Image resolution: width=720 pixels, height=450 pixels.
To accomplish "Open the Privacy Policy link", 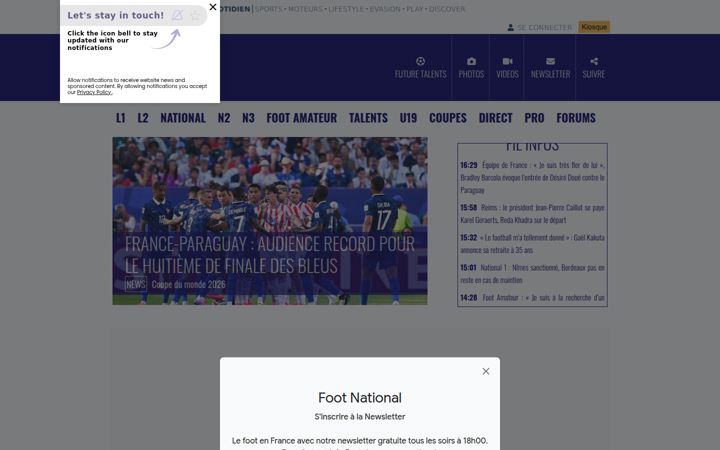I will [94, 92].
